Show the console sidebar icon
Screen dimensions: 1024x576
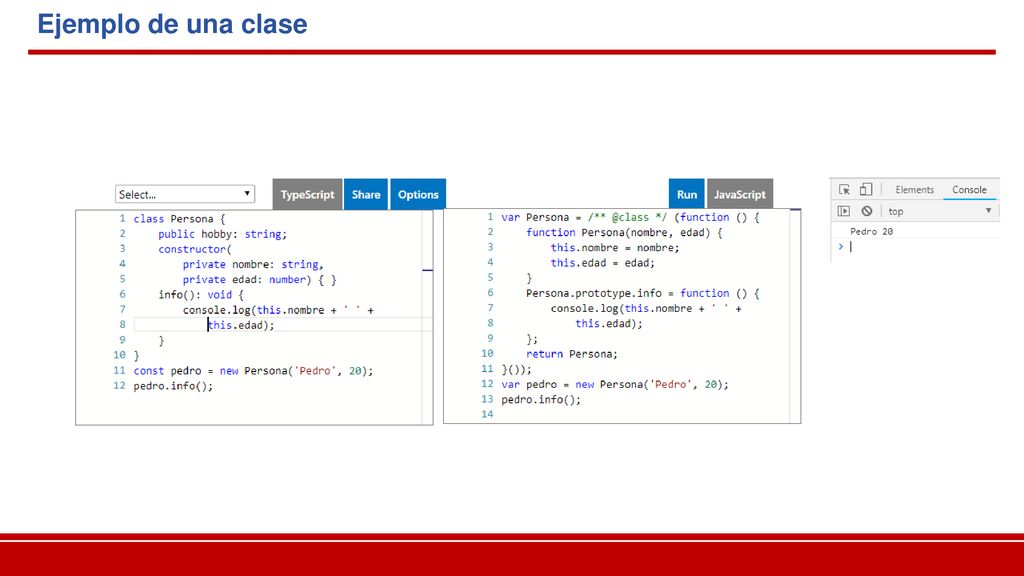click(x=844, y=211)
